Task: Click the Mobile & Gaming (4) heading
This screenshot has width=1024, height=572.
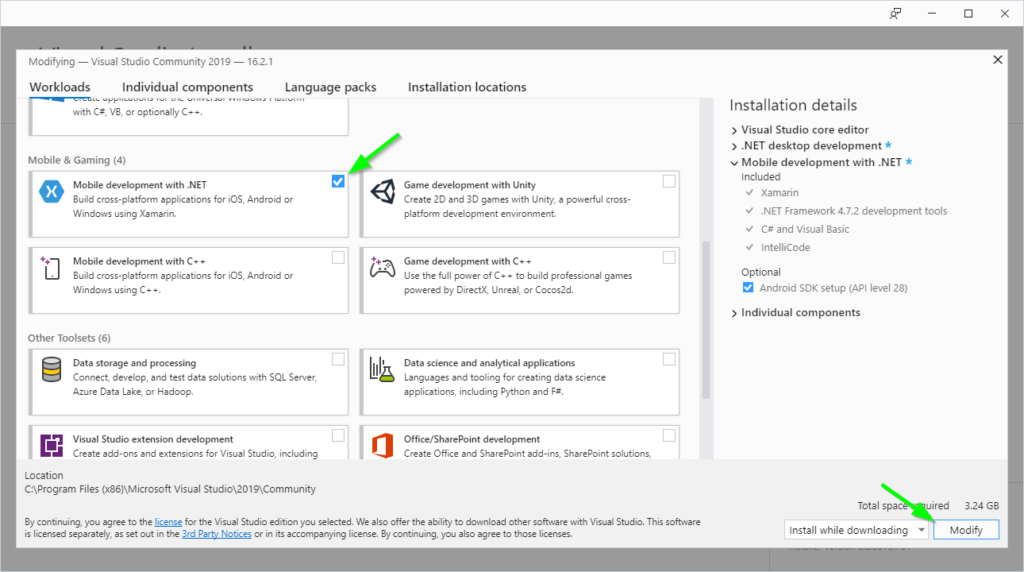Action: 76,160
